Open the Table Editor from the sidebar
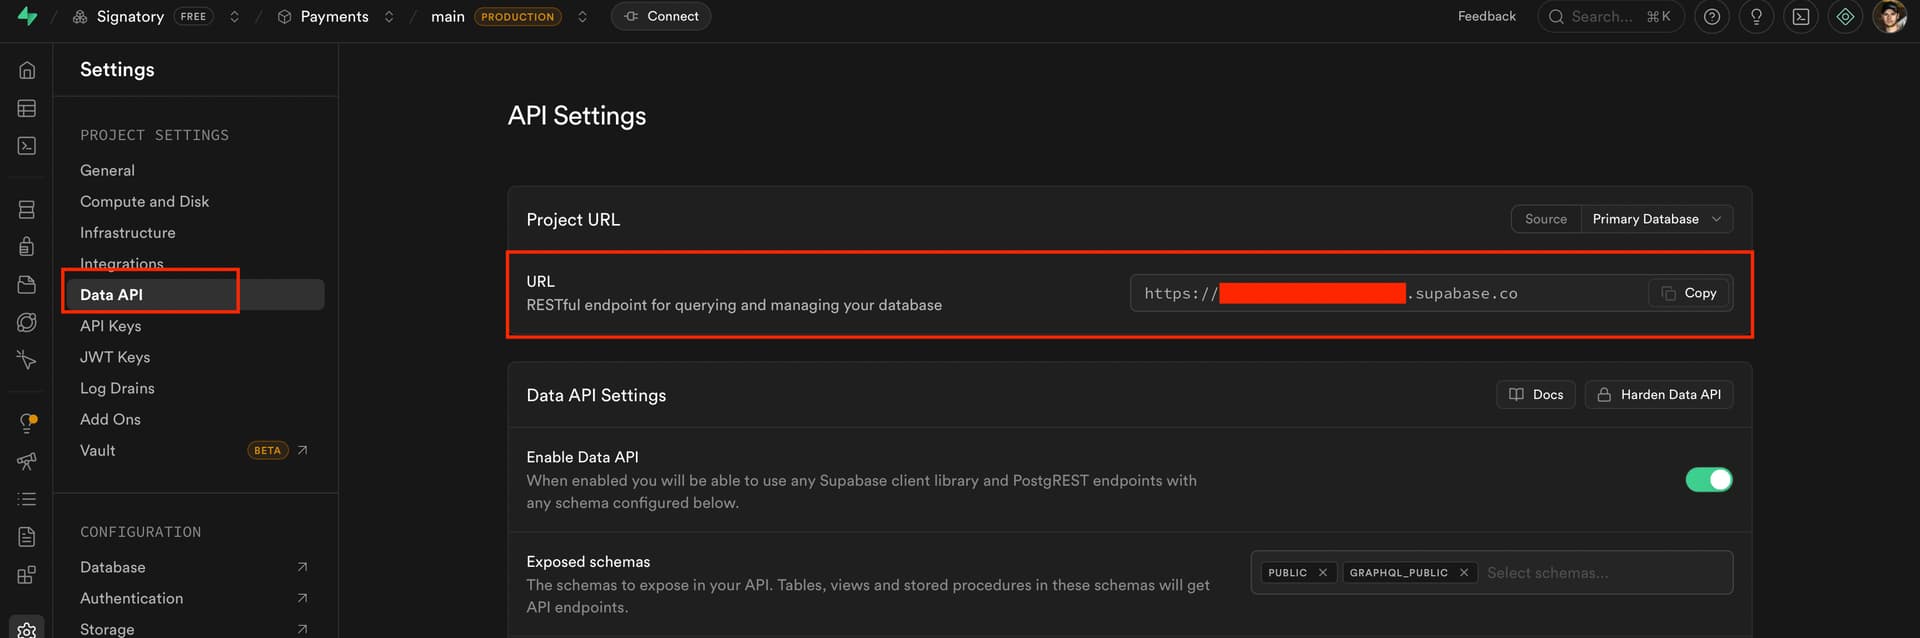Viewport: 1920px width, 638px height. tap(27, 108)
